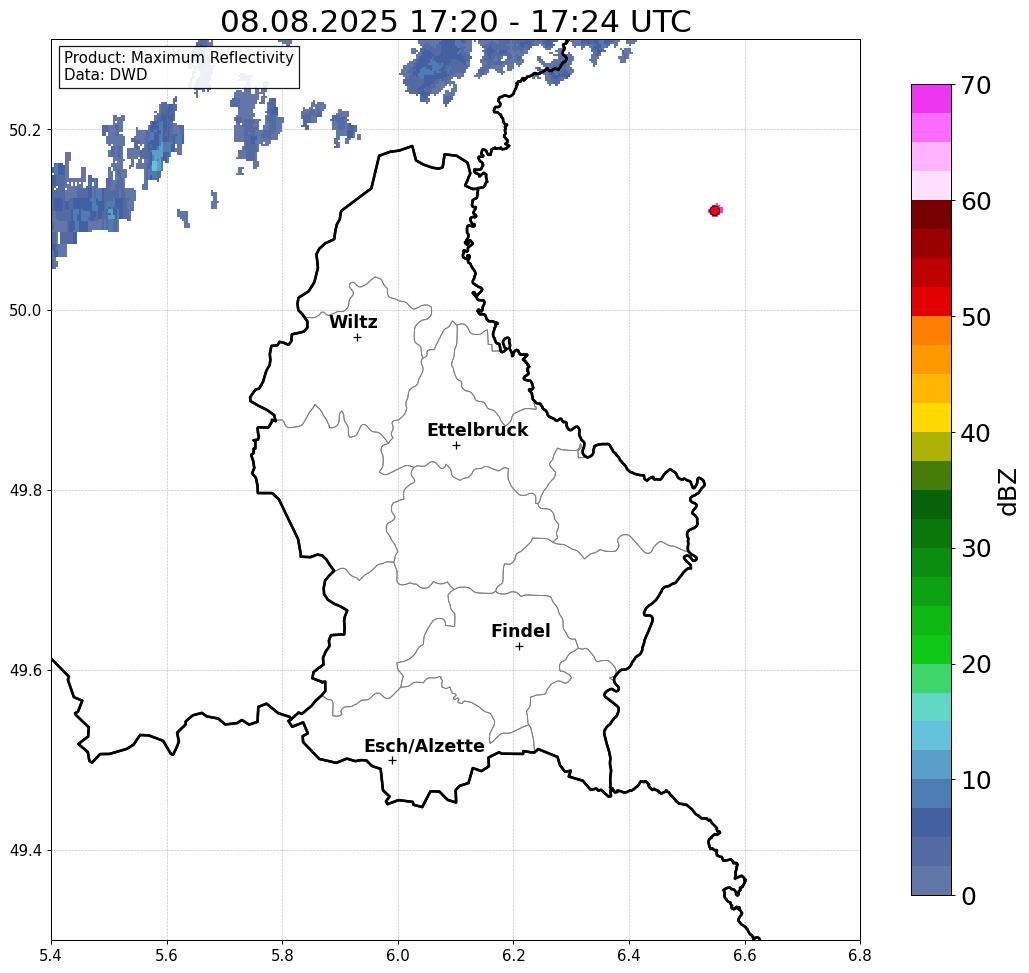Click the longitude tick label 5.6

[x=167, y=956]
